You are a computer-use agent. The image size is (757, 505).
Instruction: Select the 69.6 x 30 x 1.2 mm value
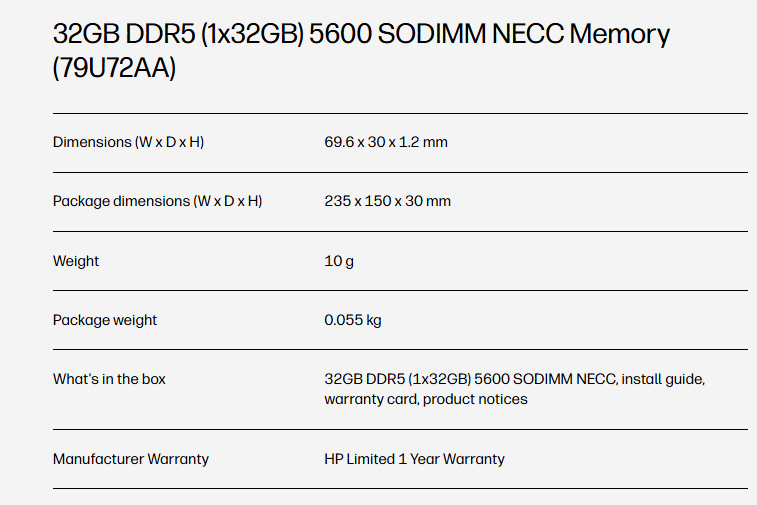pos(386,142)
